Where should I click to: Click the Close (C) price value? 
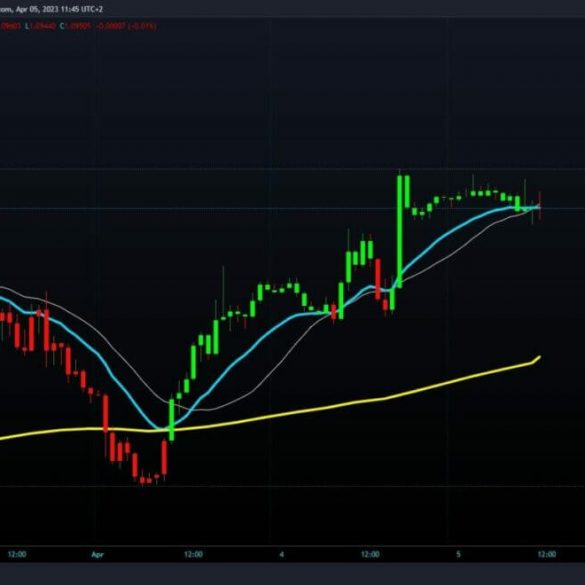(x=78, y=26)
